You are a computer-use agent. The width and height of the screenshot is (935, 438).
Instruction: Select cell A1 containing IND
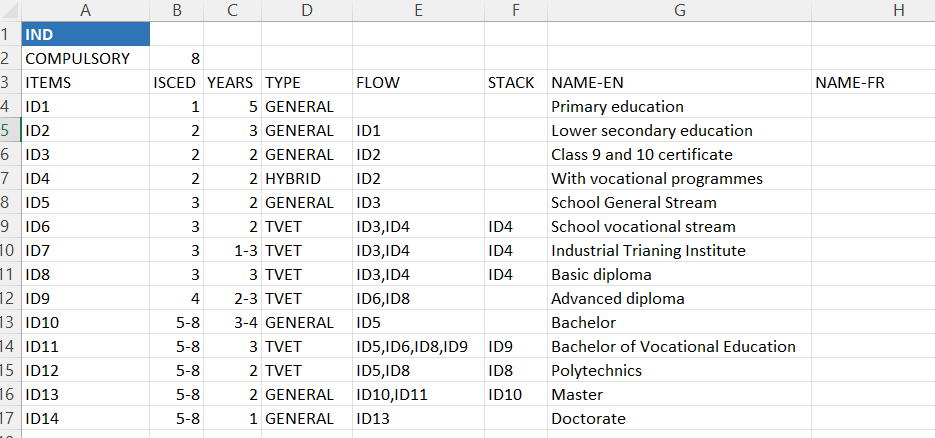pyautogui.click(x=85, y=34)
